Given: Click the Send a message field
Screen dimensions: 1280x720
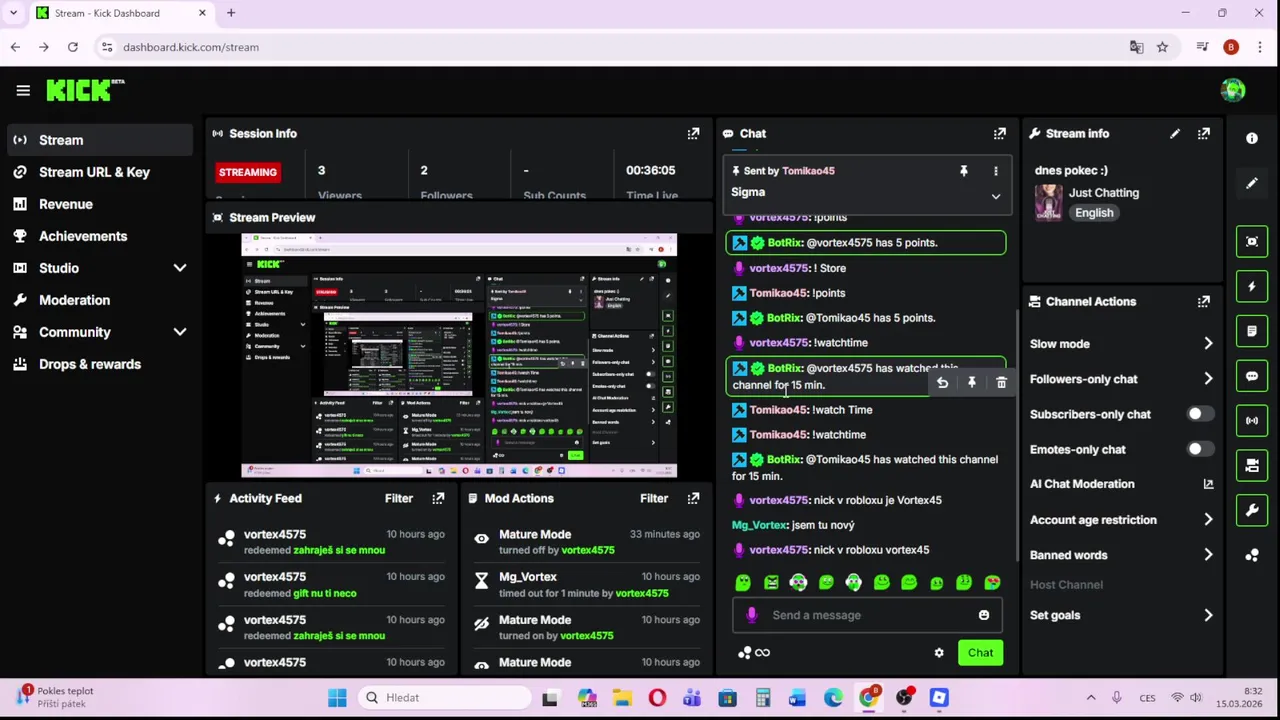Looking at the screenshot, I should 866,615.
